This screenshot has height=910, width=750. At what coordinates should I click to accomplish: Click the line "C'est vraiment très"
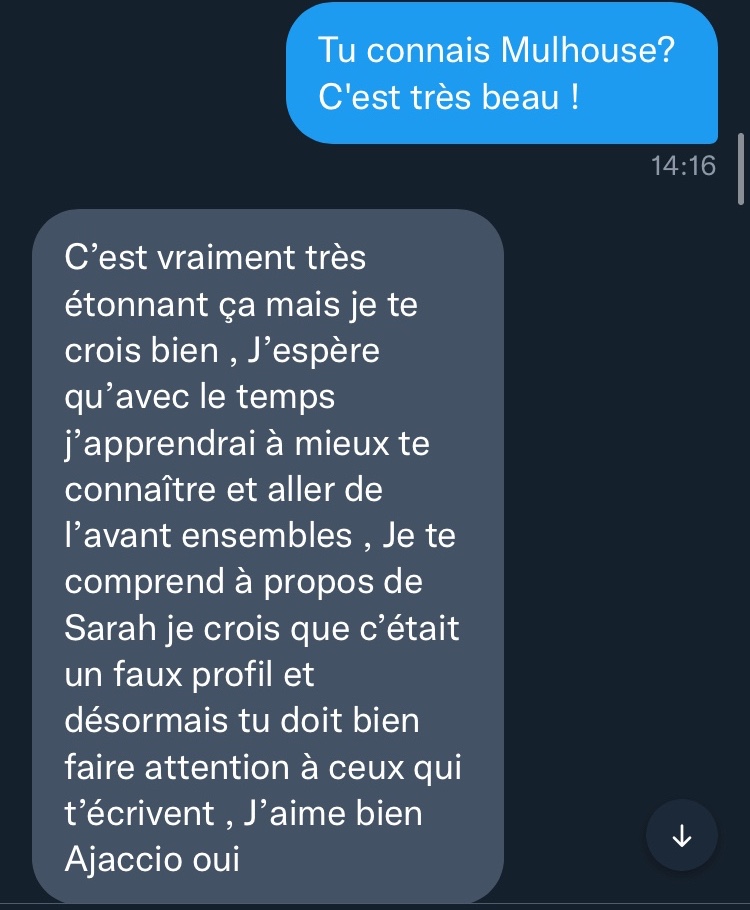pos(215,258)
